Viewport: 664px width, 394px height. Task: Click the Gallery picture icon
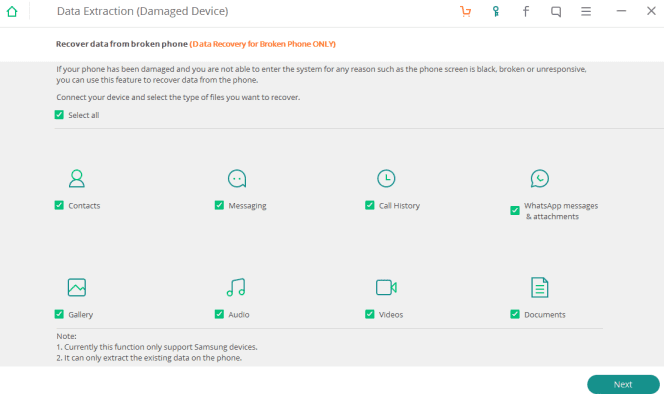point(77,287)
